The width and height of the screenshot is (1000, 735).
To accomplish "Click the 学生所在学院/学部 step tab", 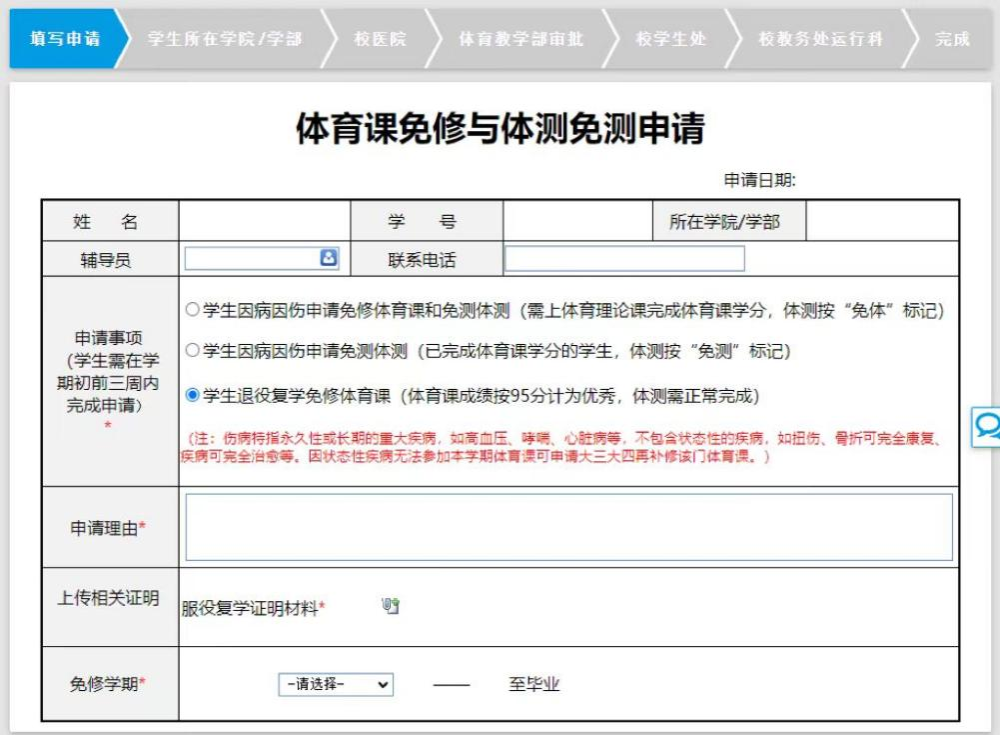I will click(x=225, y=39).
